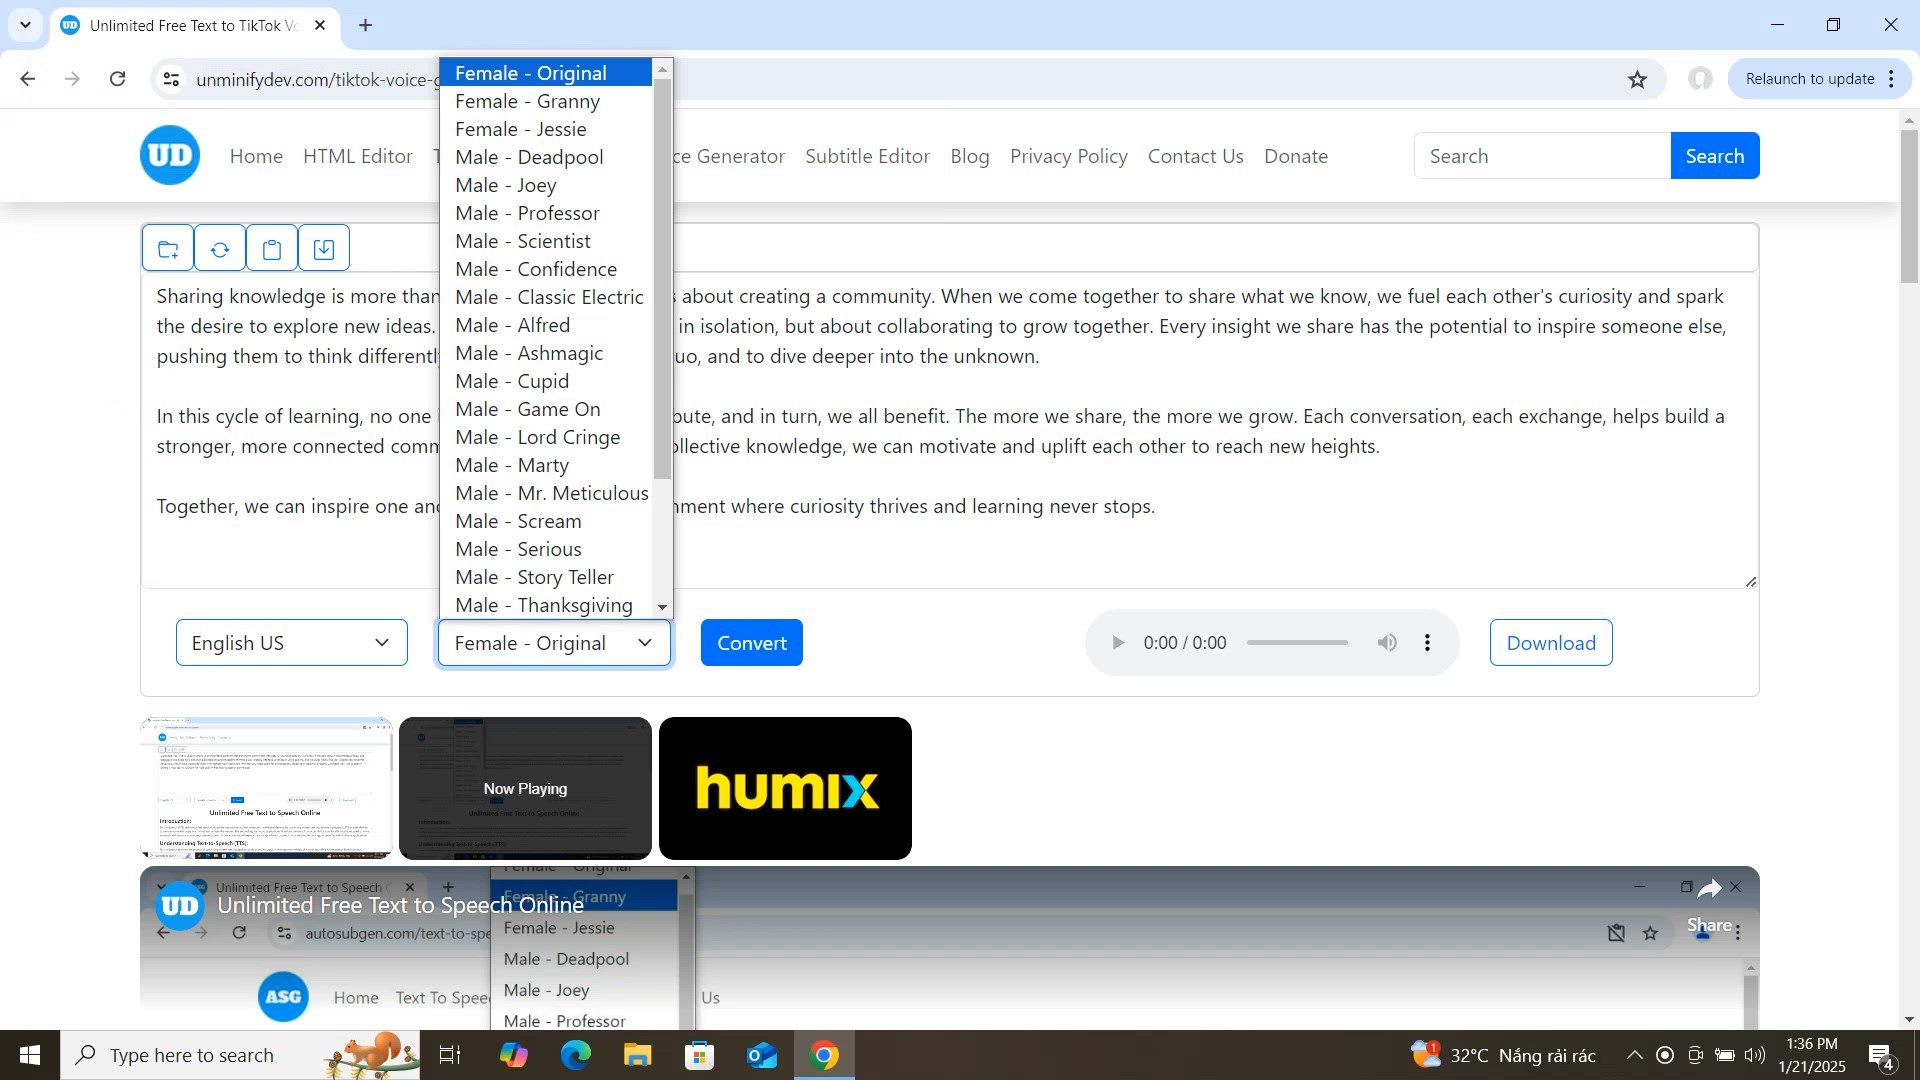Viewport: 1920px width, 1080px height.
Task: Bookmark this page with star icon
Action: click(x=1637, y=79)
